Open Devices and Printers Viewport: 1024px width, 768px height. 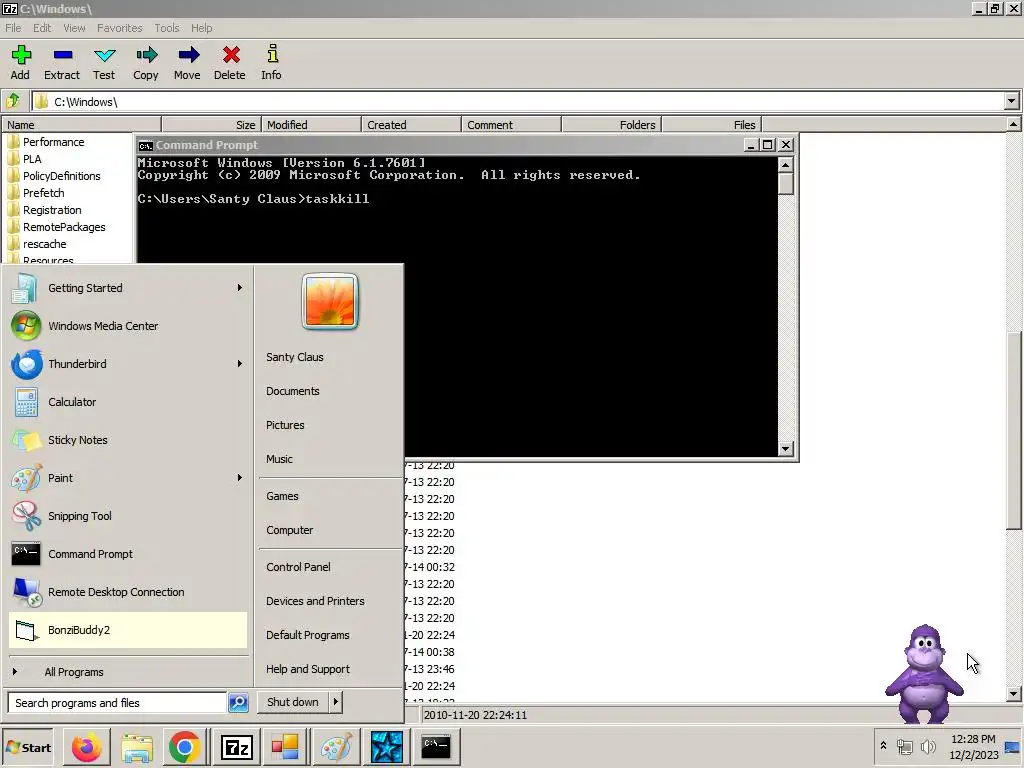point(315,601)
